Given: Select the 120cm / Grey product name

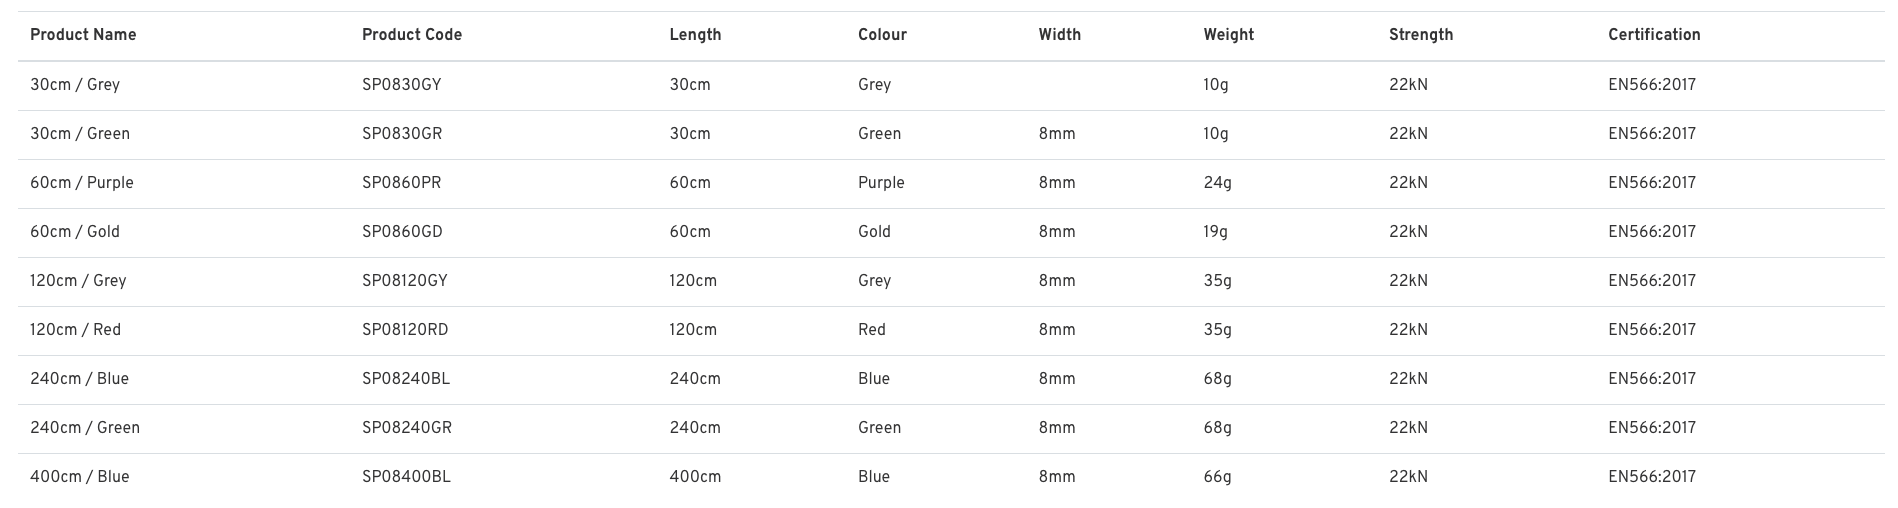Looking at the screenshot, I should [78, 281].
